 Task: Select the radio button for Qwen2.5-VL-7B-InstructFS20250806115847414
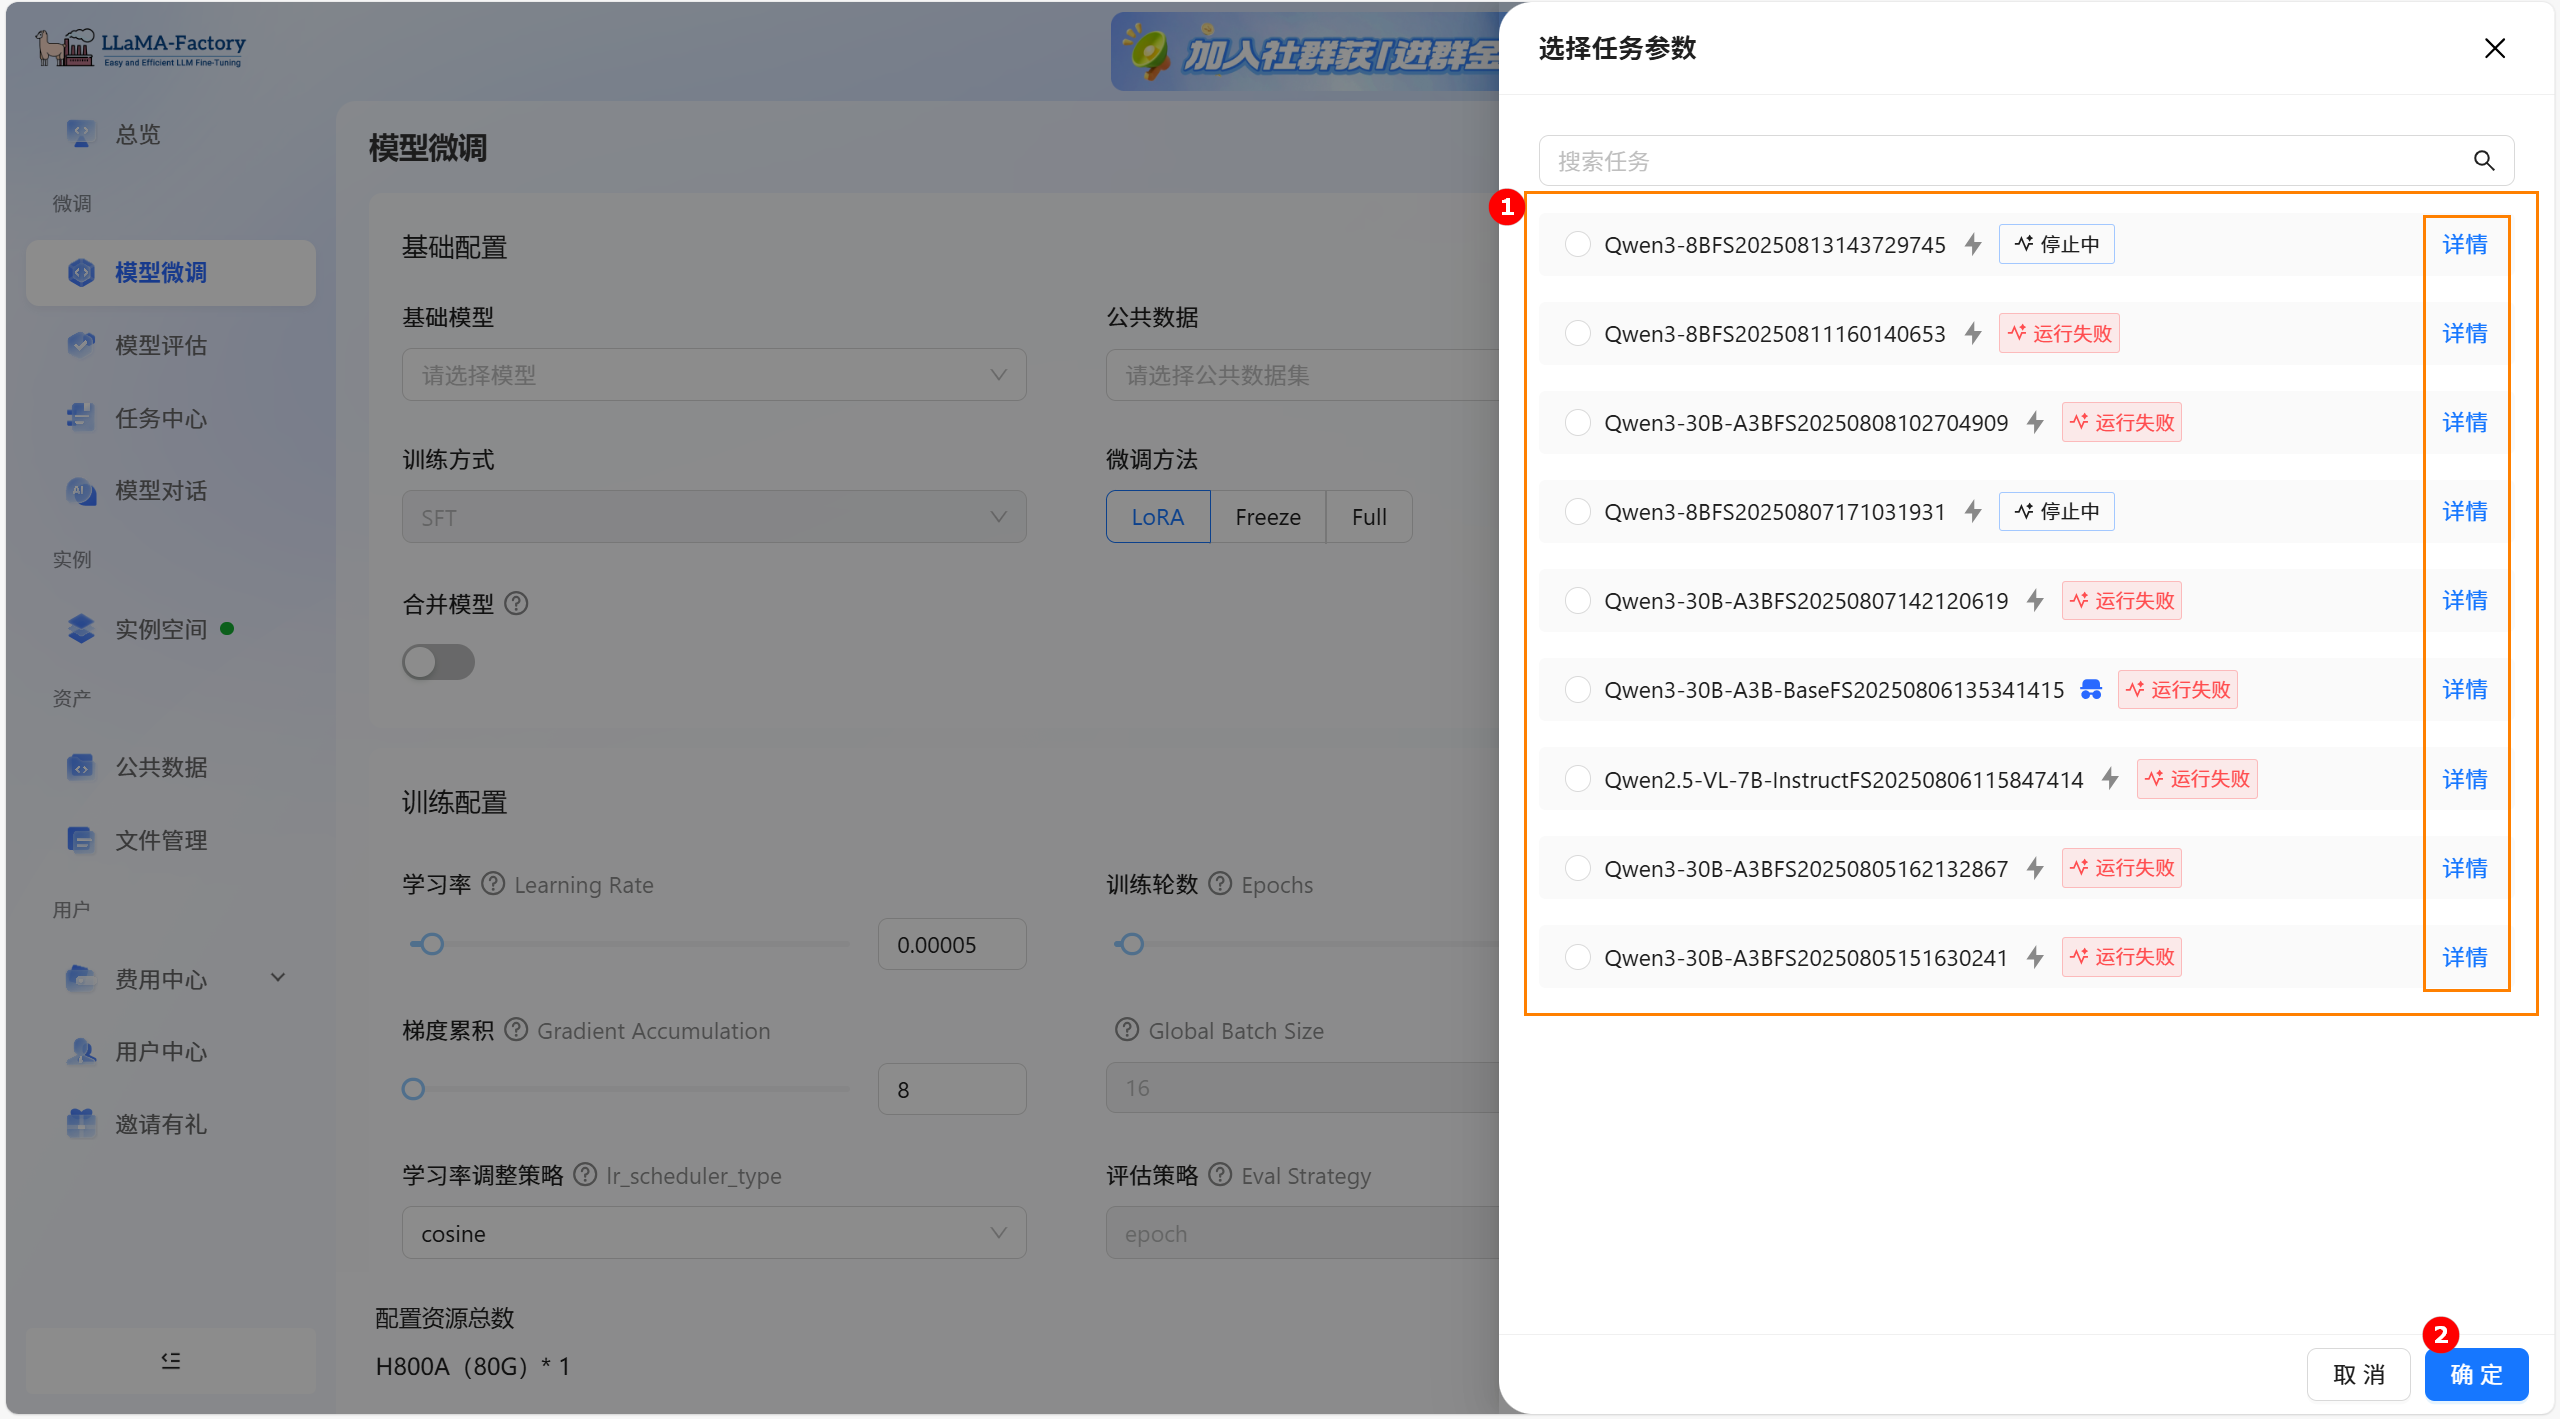point(1577,779)
